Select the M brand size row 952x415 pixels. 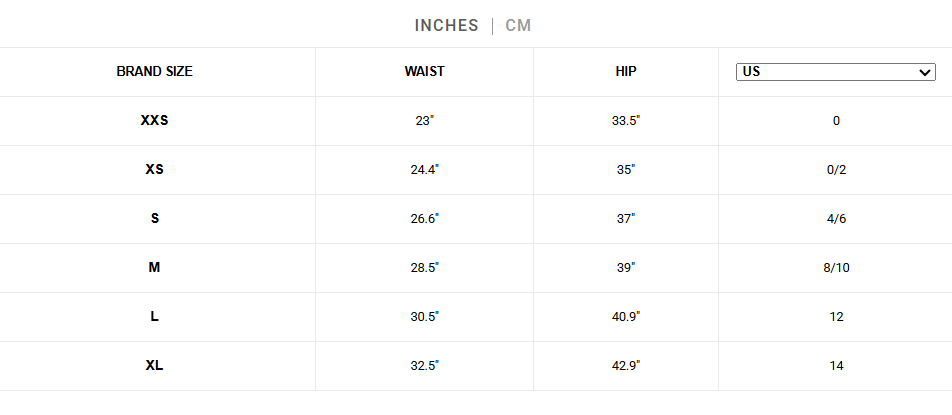154,268
